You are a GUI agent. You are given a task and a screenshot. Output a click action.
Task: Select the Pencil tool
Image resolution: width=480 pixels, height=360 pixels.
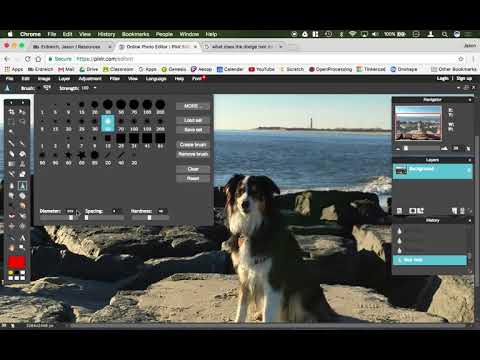tap(11, 143)
